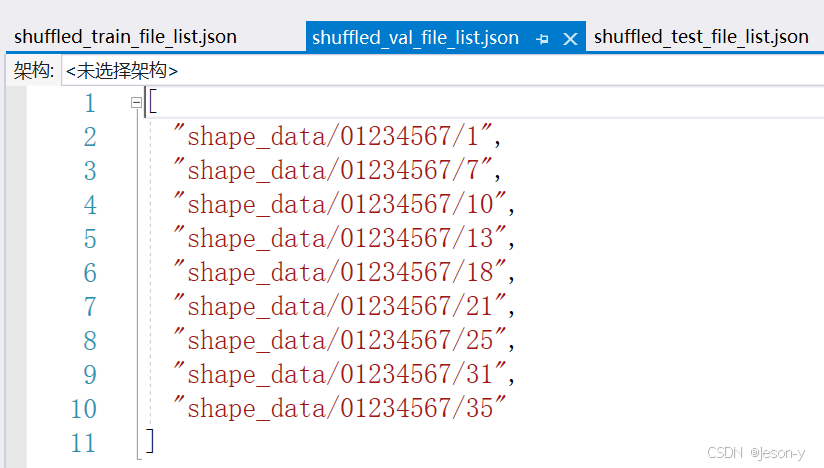824x468 pixels.
Task: Click the 架构 schema label
Action: coord(32,71)
